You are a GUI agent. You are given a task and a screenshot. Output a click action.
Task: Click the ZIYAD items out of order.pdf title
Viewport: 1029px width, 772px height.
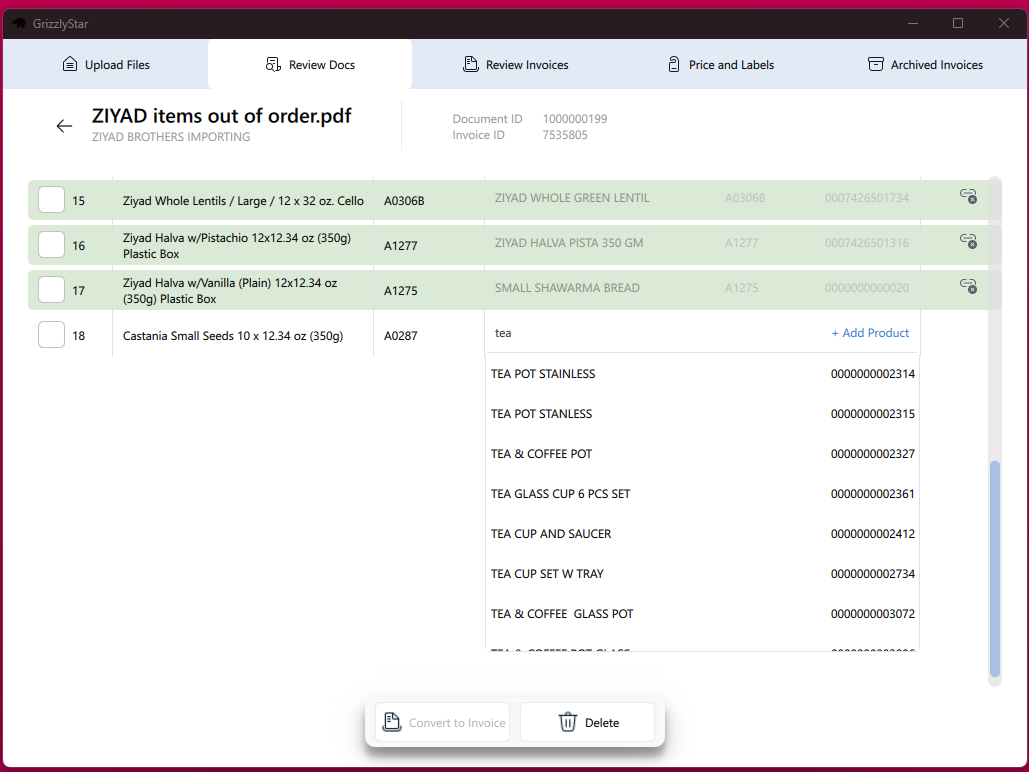pos(222,116)
